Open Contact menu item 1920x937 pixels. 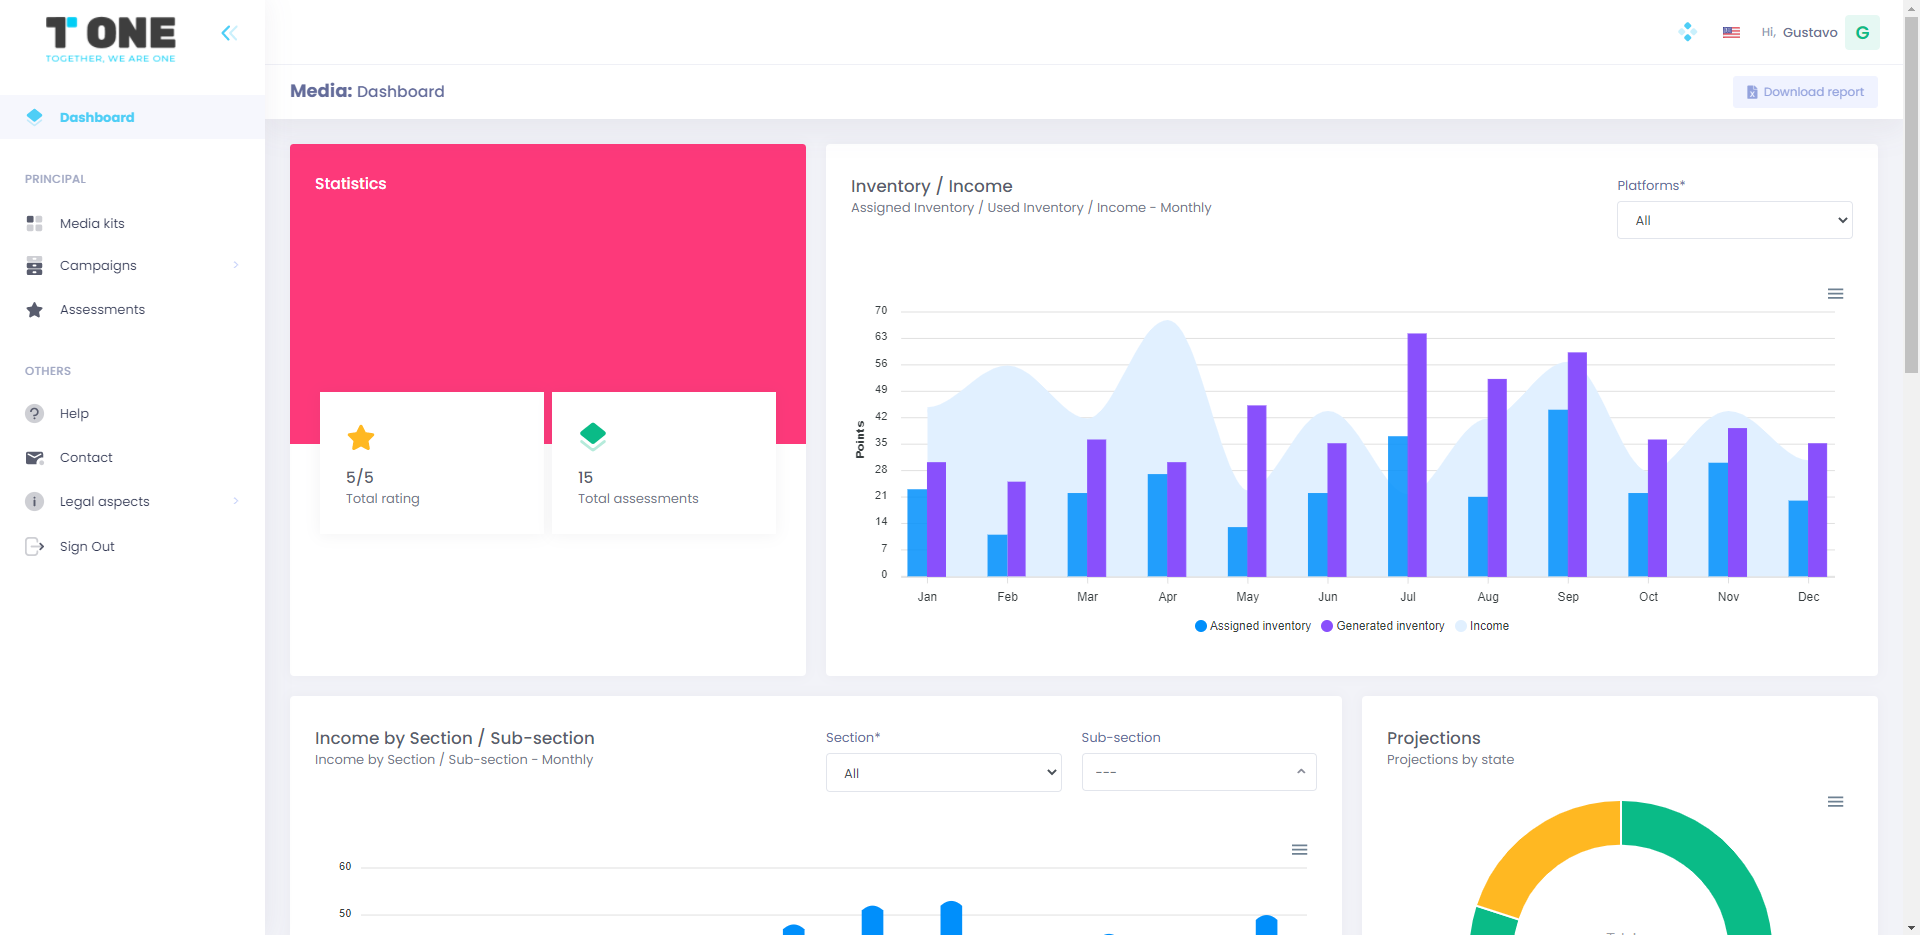(132, 458)
